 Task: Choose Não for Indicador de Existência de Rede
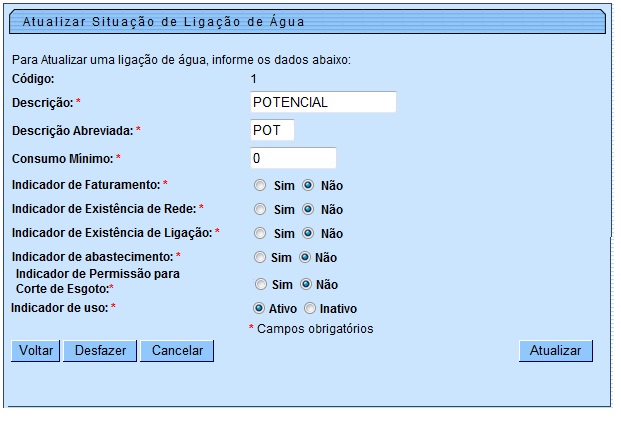coord(308,209)
